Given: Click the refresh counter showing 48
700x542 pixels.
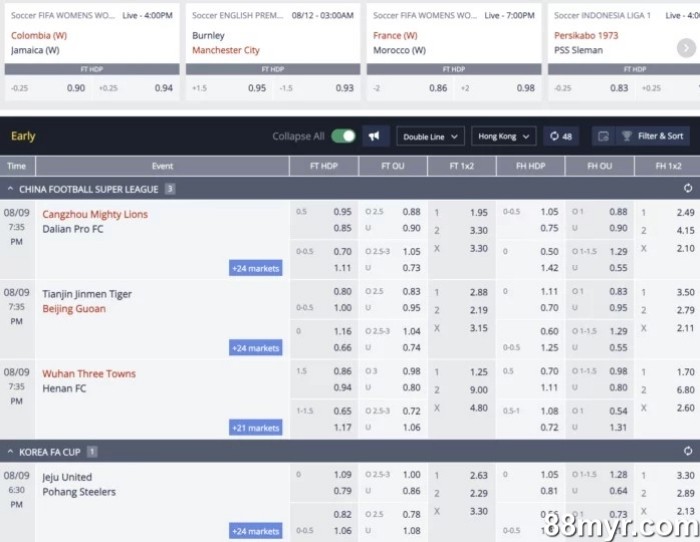Looking at the screenshot, I should coord(561,136).
